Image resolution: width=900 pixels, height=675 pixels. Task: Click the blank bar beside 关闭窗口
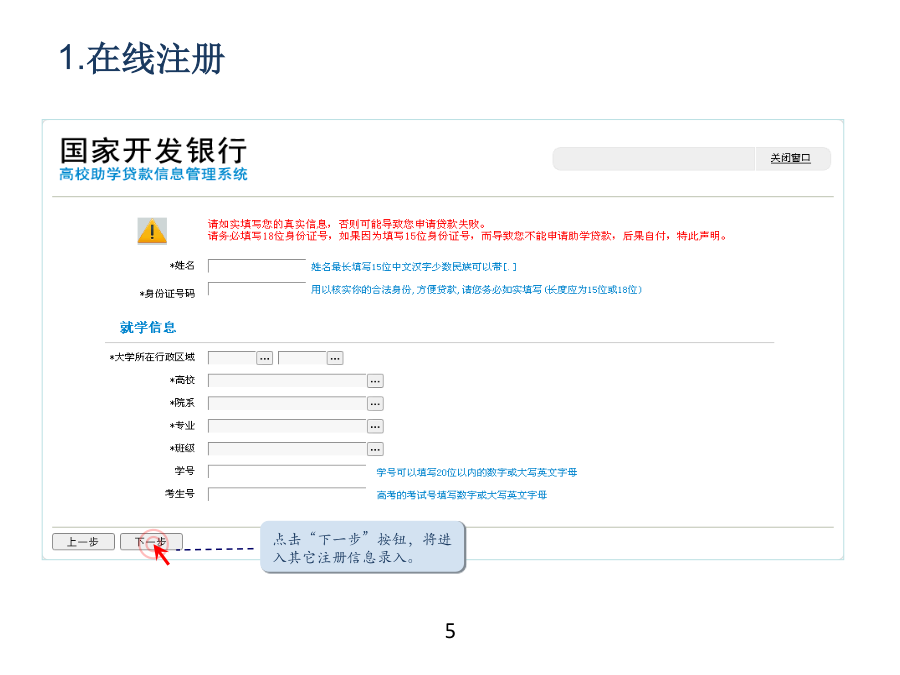coord(653,159)
